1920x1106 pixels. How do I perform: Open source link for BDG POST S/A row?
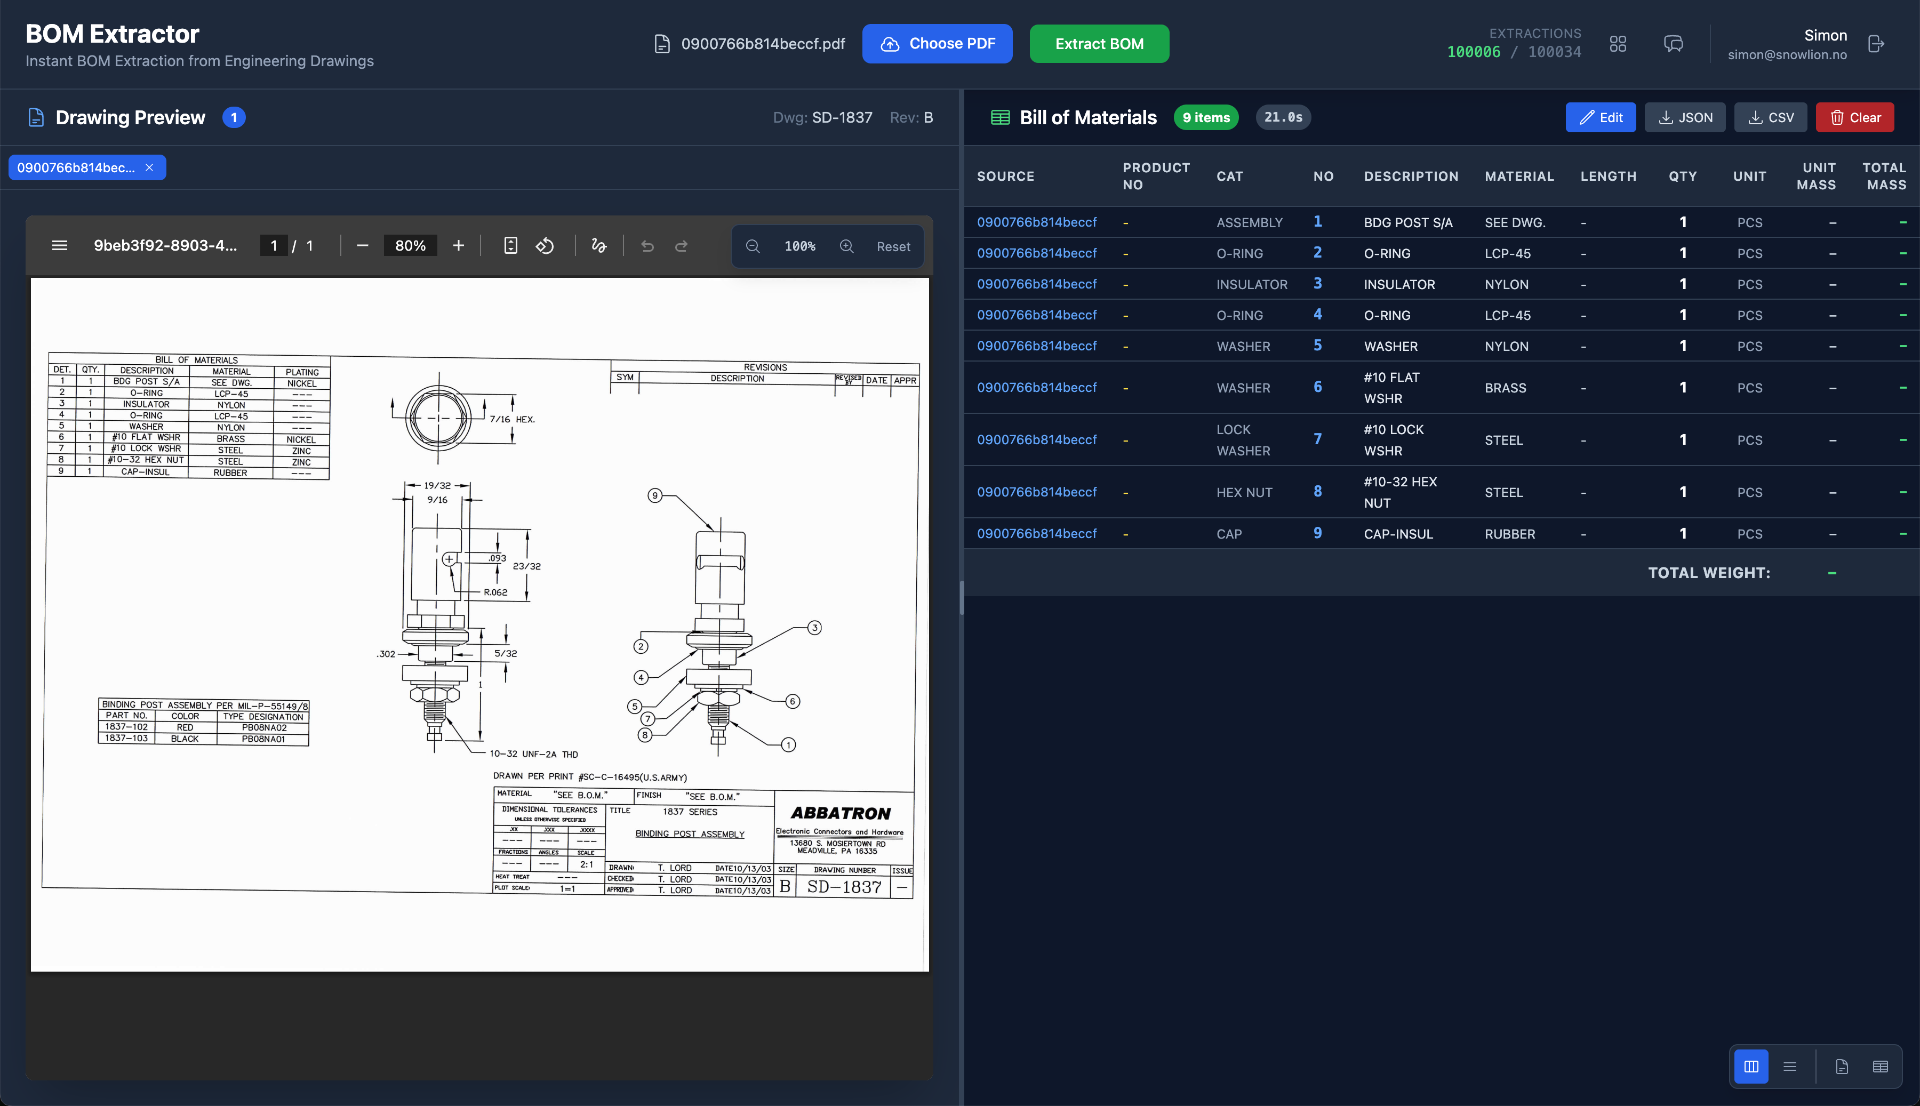tap(1036, 222)
